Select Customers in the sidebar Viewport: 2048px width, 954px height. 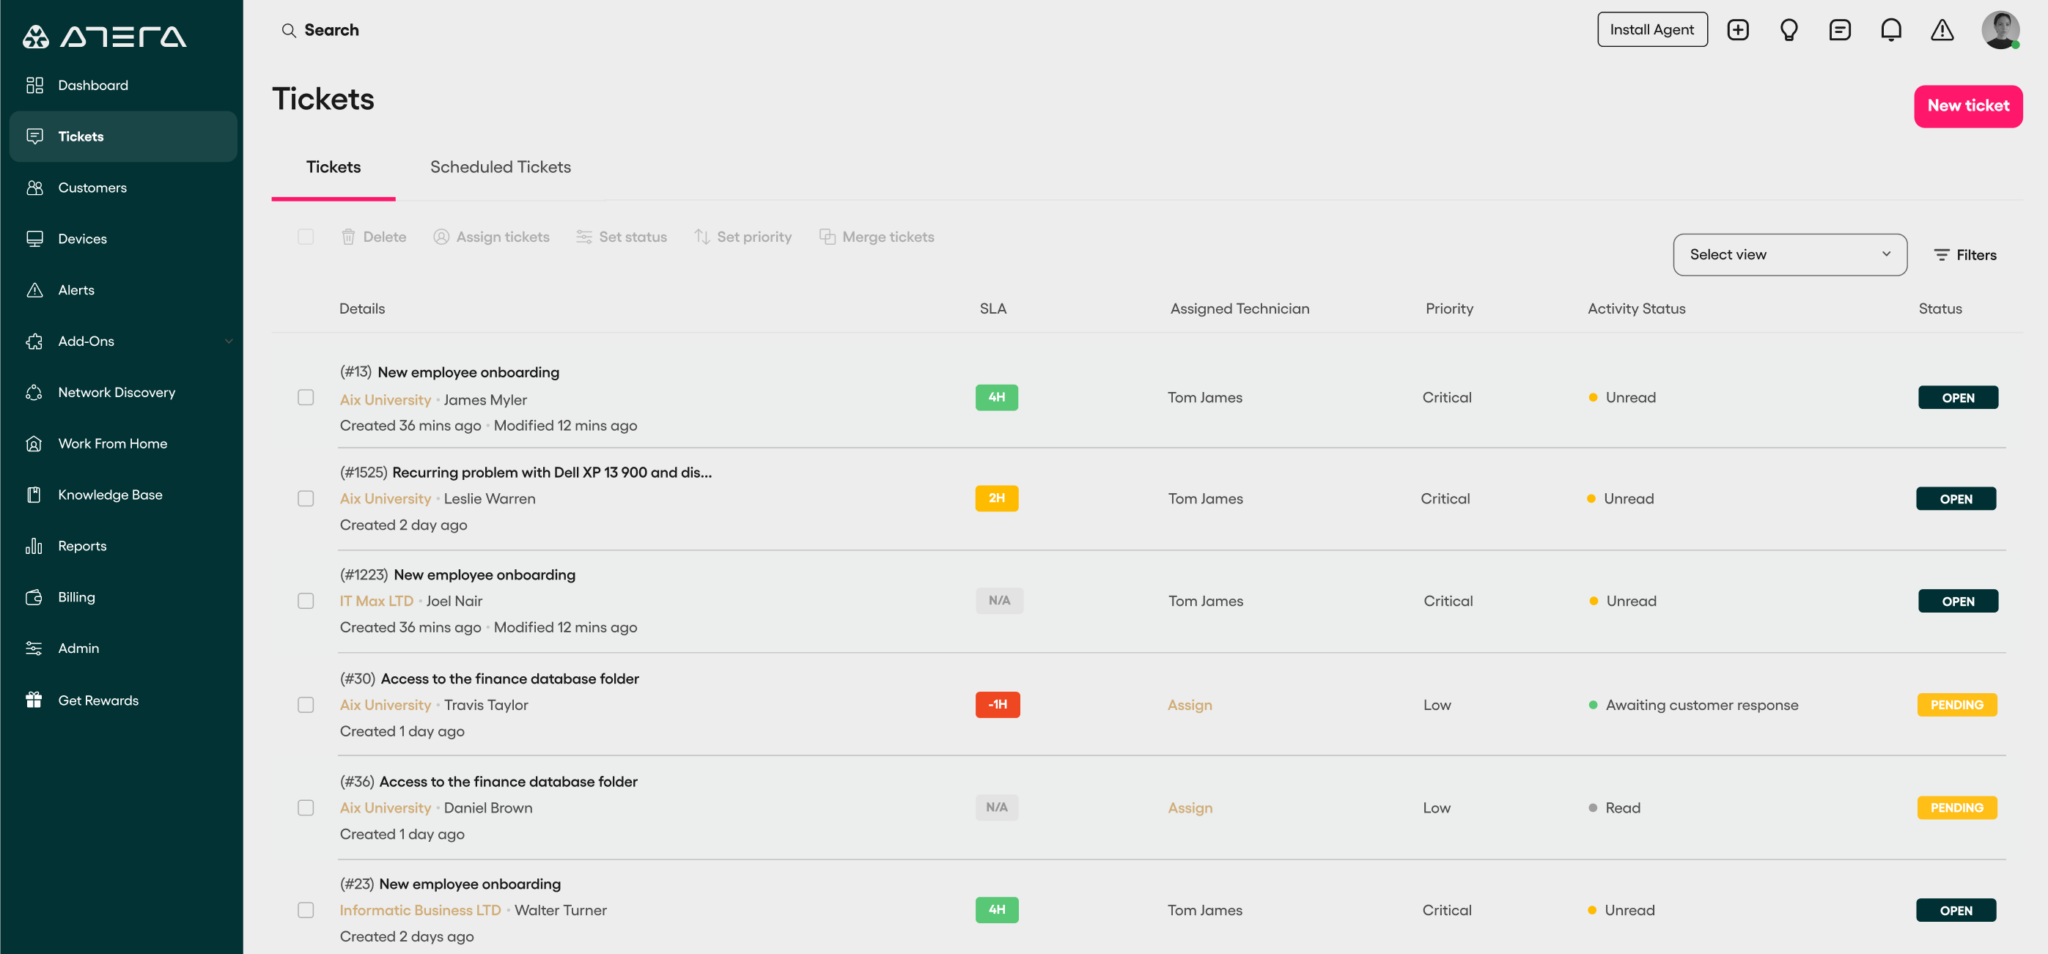click(x=92, y=187)
